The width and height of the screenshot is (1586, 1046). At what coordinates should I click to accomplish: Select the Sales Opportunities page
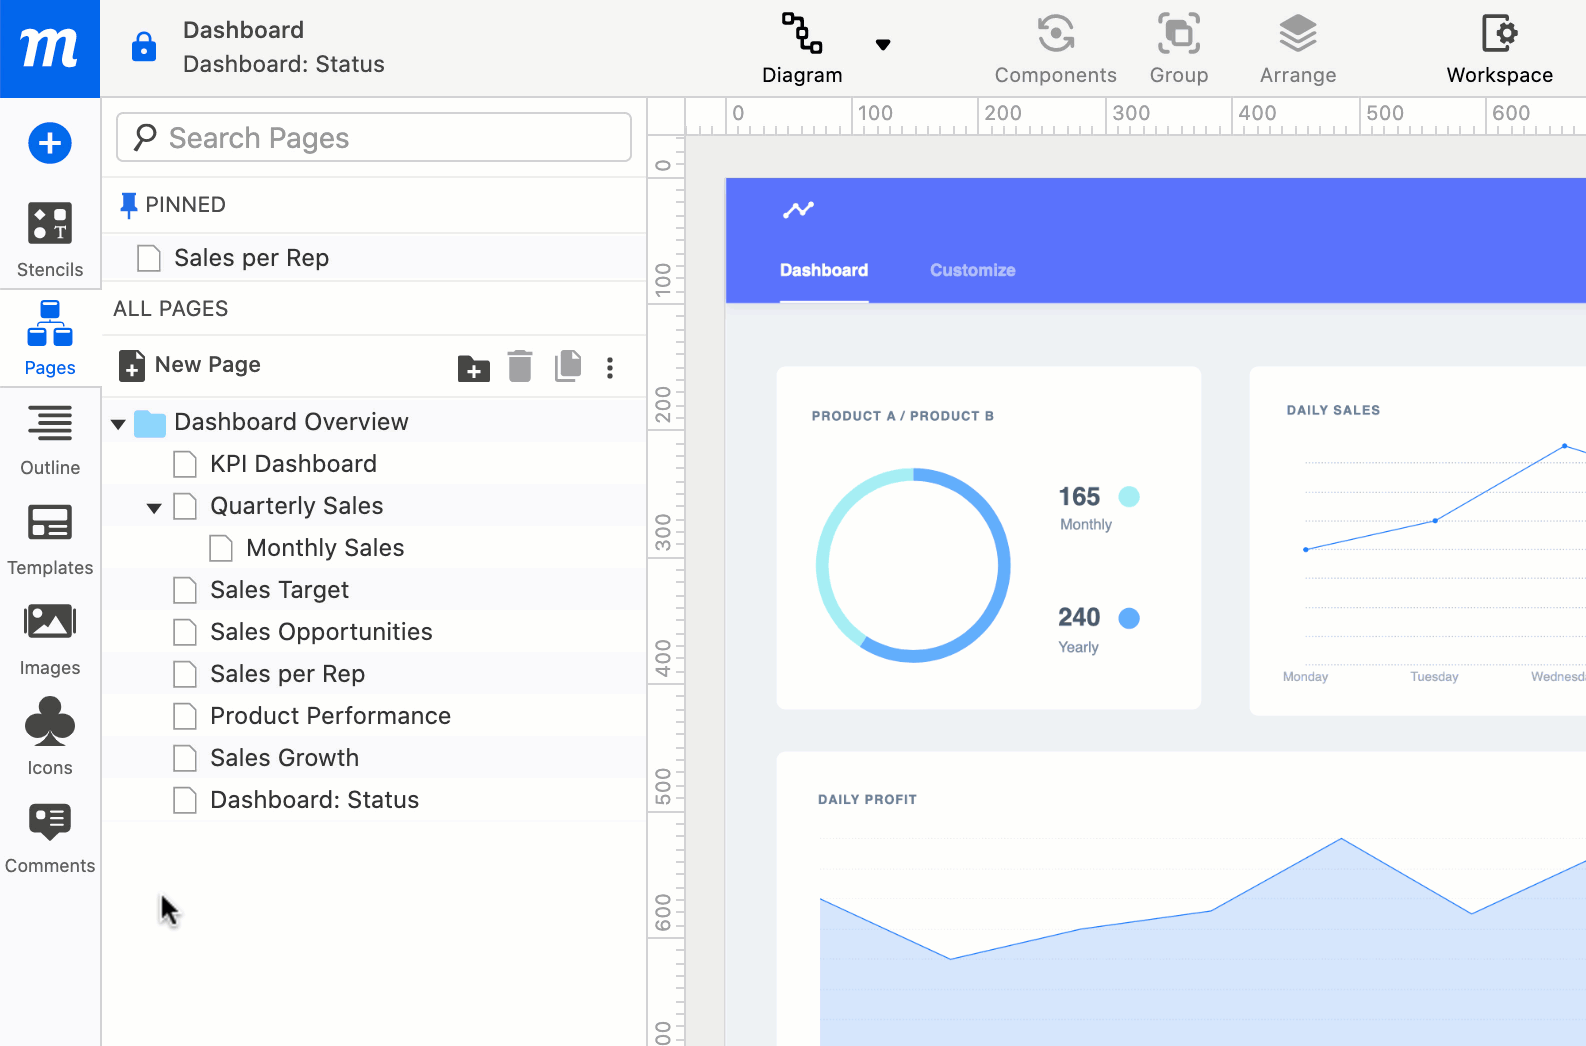click(321, 632)
